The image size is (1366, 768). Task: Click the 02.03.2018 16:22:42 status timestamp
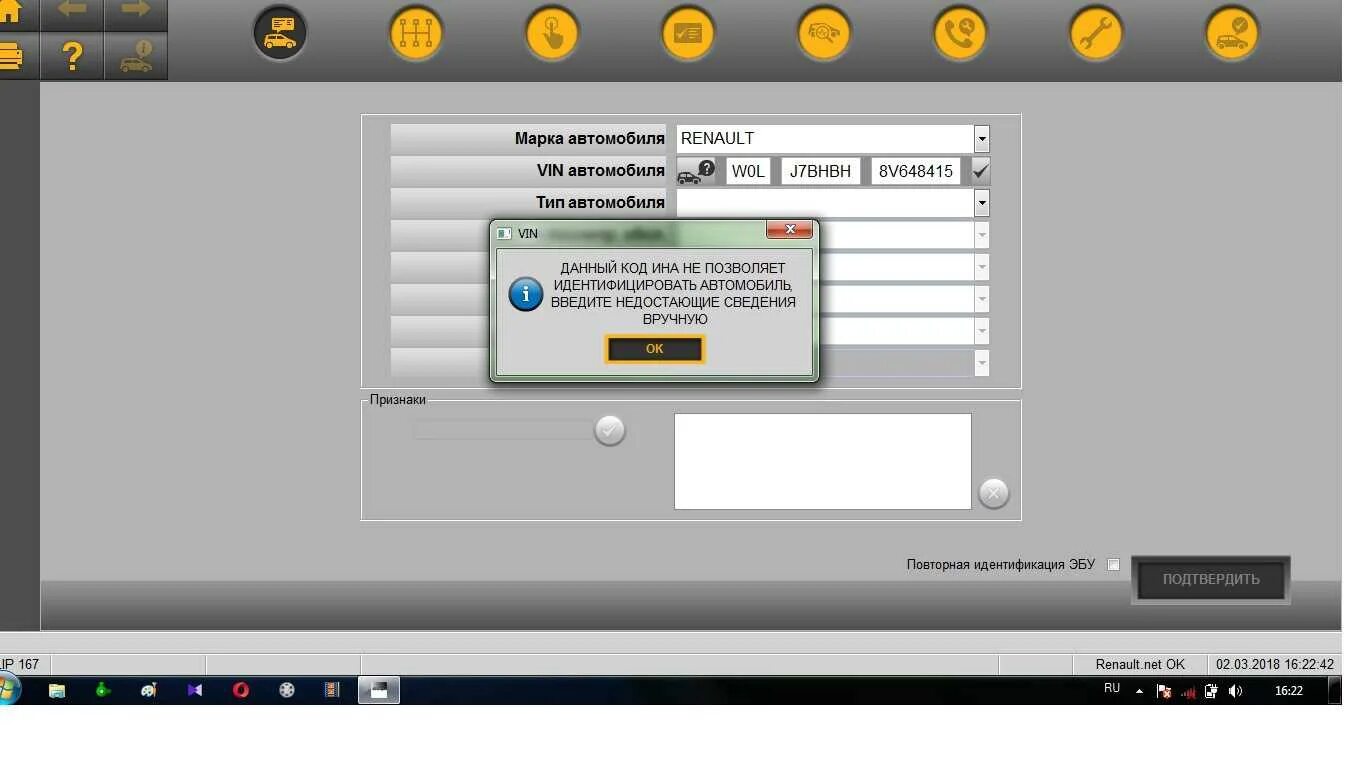(1274, 664)
